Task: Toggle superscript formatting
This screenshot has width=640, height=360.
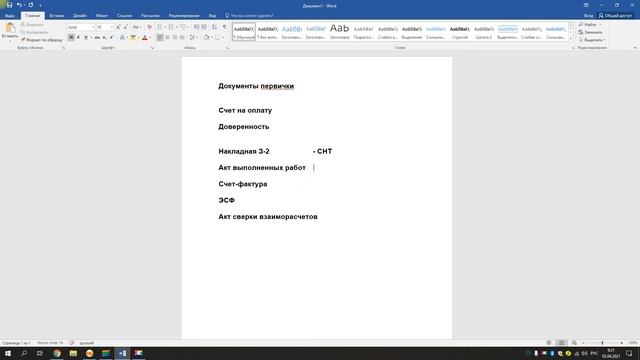Action: (112, 37)
